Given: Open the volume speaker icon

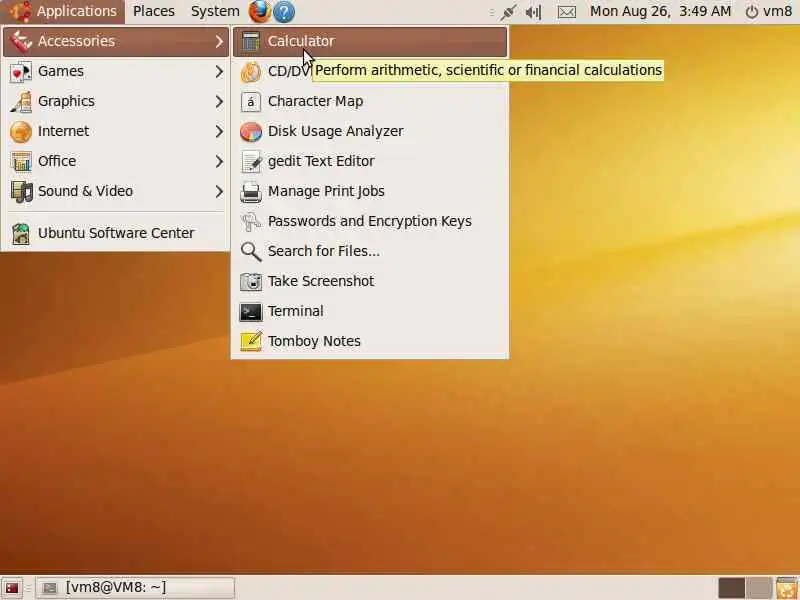Looking at the screenshot, I should coord(533,12).
